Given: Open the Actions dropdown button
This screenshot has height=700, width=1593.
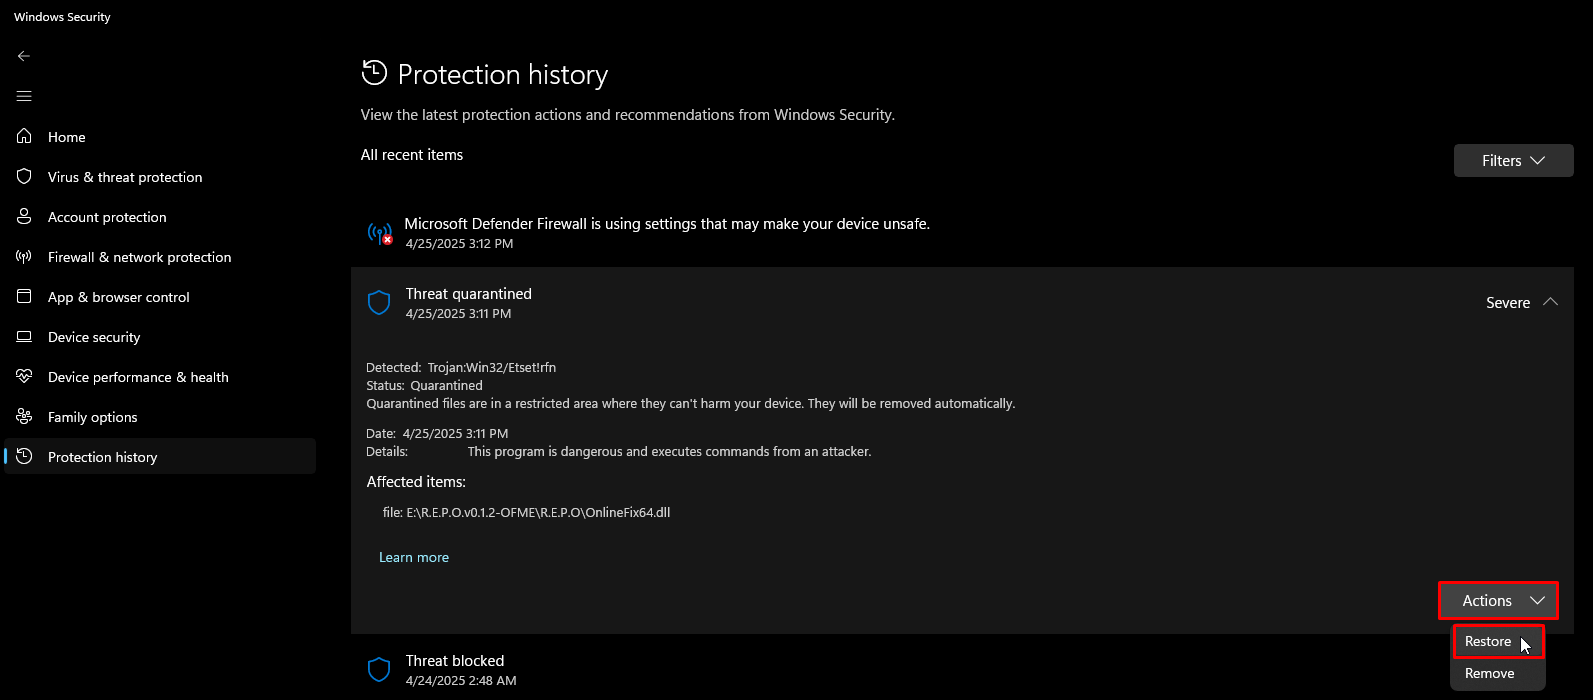Looking at the screenshot, I should point(1498,601).
